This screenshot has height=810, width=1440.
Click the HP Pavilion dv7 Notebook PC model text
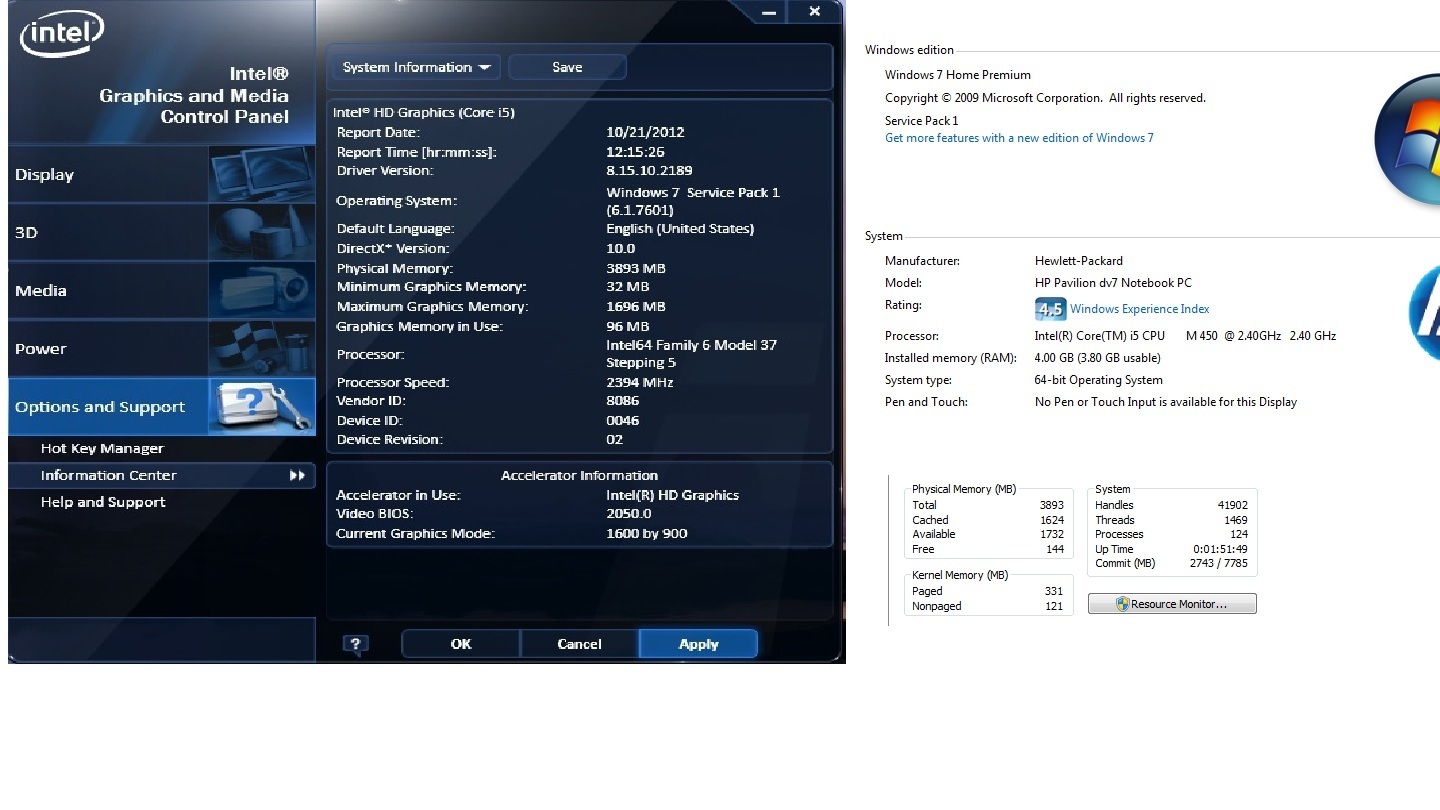(1113, 283)
